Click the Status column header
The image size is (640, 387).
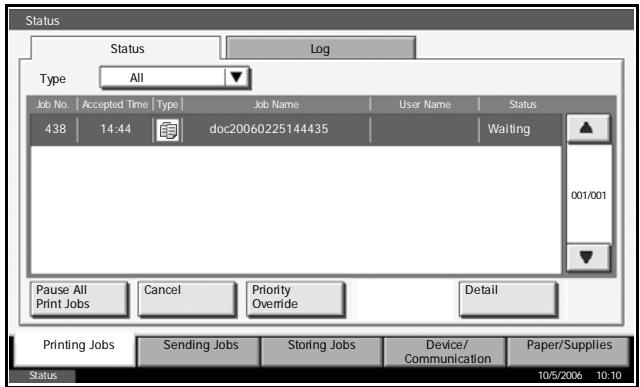(x=522, y=105)
